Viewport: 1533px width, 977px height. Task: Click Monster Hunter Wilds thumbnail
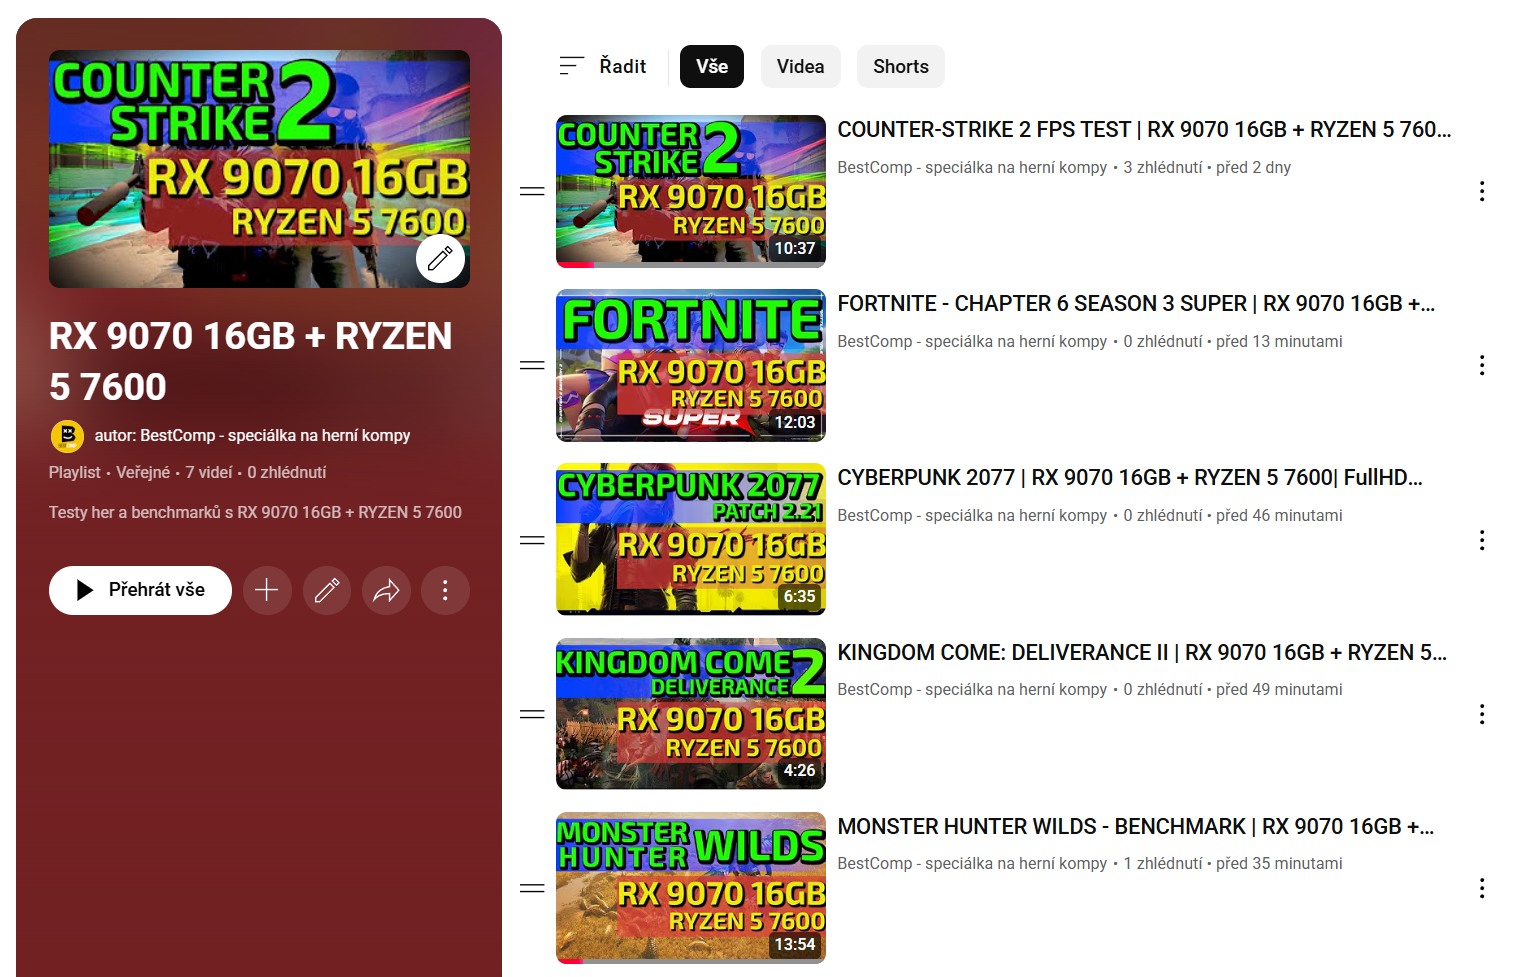pos(691,888)
